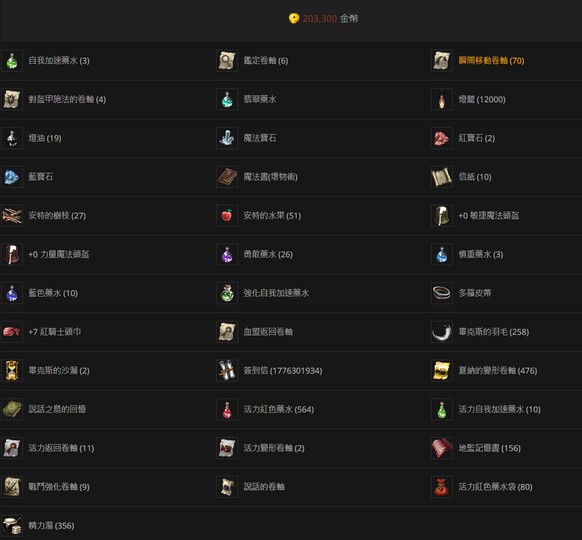Click the +7 紅騎士頭巾 item icon
The width and height of the screenshot is (582, 540).
pos(12,332)
